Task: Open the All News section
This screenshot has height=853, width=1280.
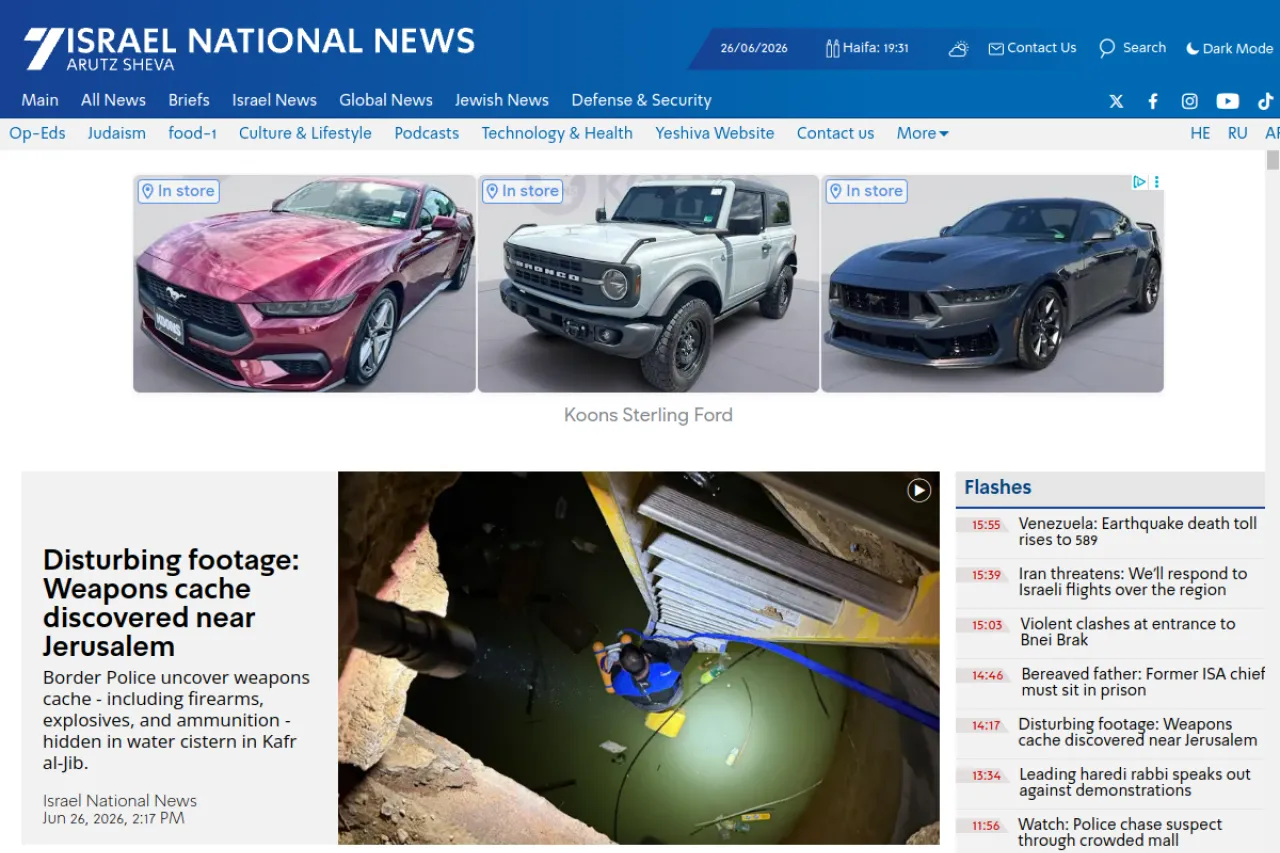Action: click(x=113, y=100)
